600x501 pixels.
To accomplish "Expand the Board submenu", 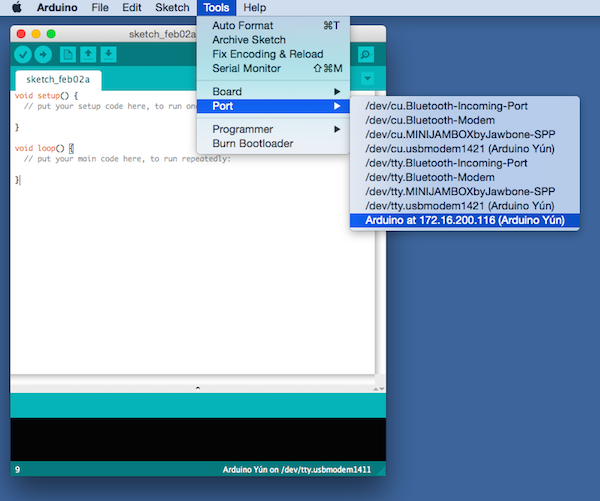I will 273,91.
